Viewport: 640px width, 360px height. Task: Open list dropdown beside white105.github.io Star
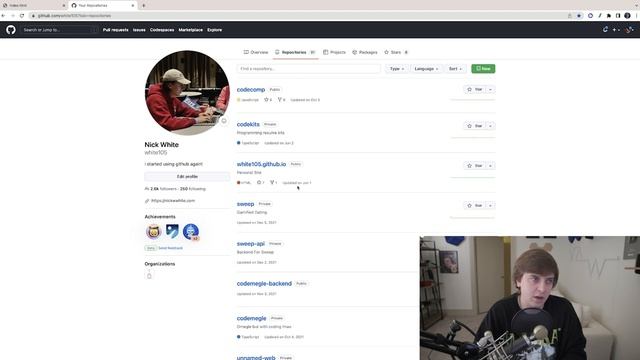point(491,166)
